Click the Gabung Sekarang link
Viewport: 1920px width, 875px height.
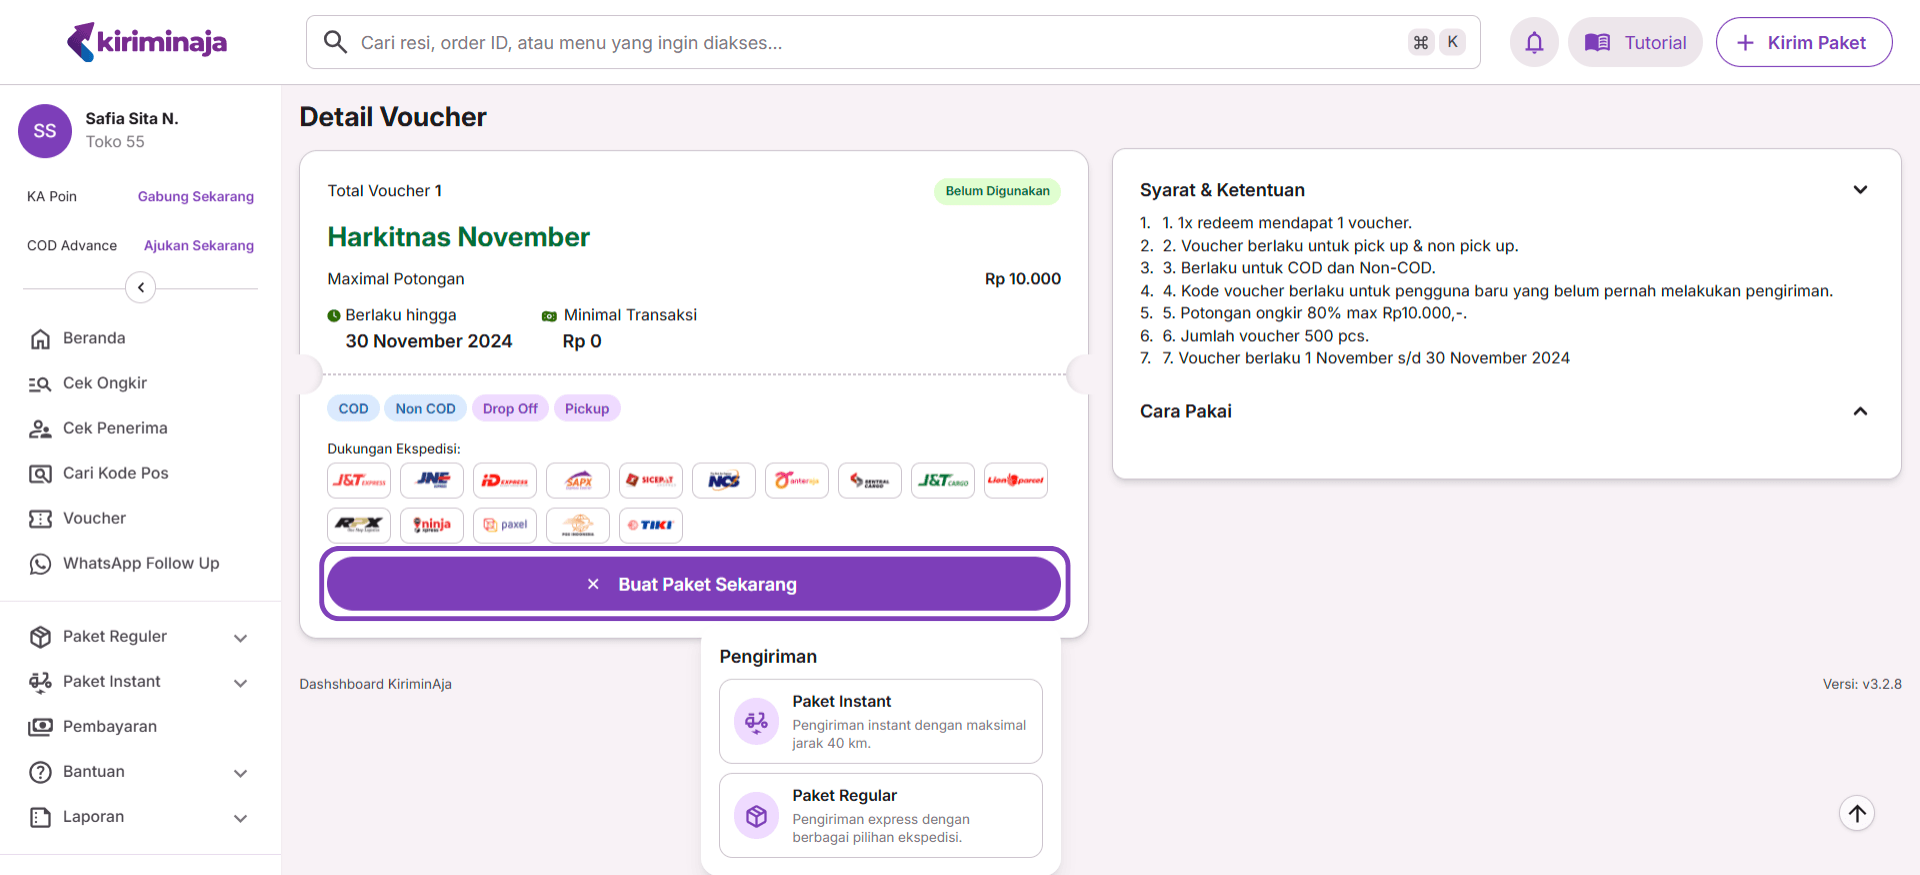[196, 197]
